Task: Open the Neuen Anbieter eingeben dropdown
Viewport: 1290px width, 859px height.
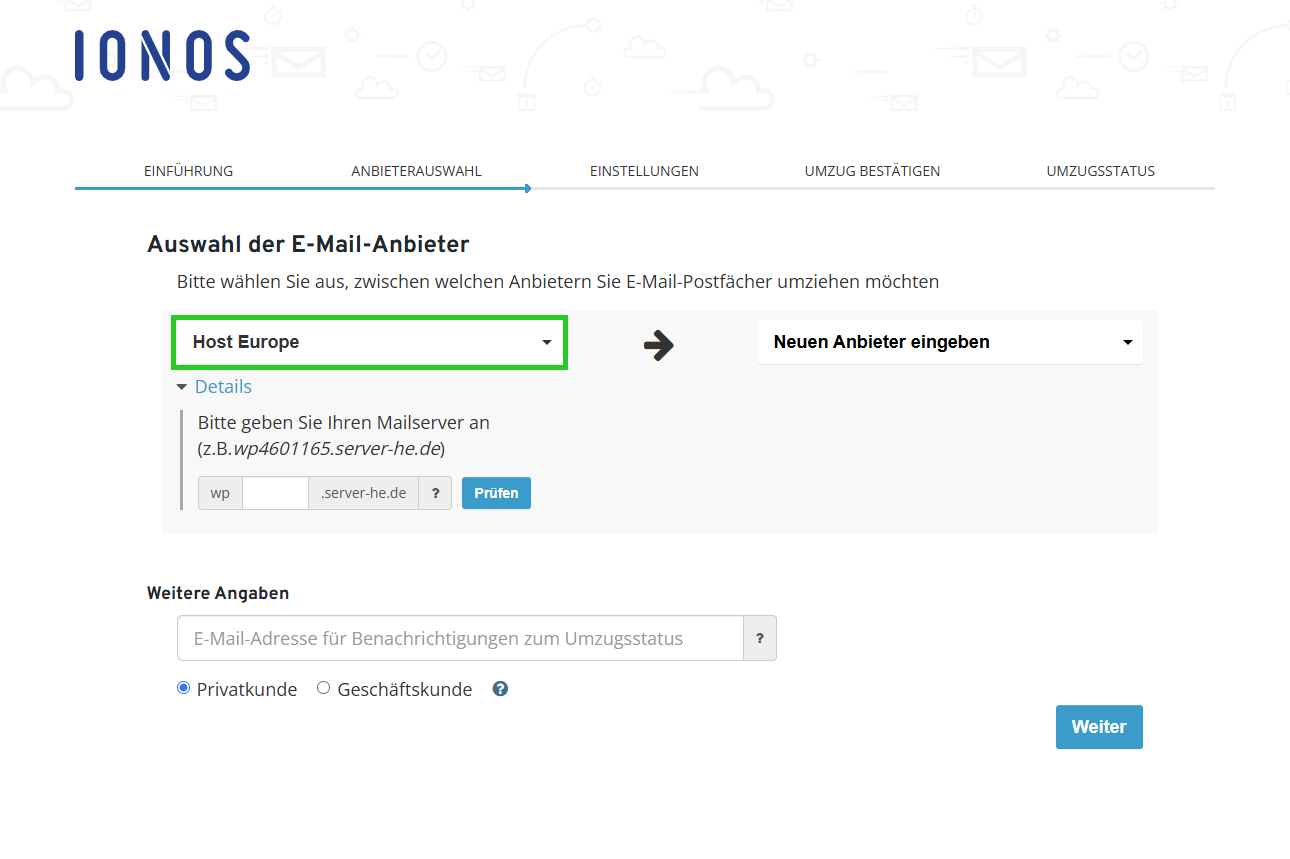Action: click(950, 342)
